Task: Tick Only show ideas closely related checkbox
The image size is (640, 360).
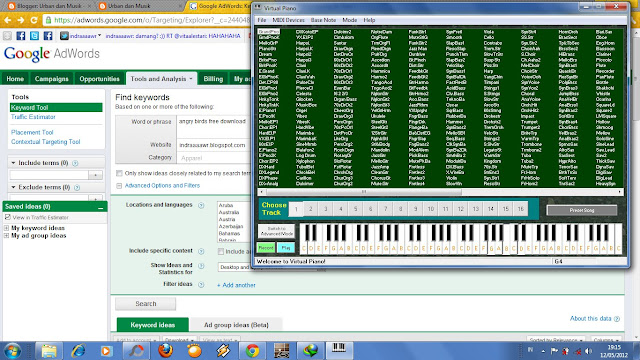Action: pos(119,173)
